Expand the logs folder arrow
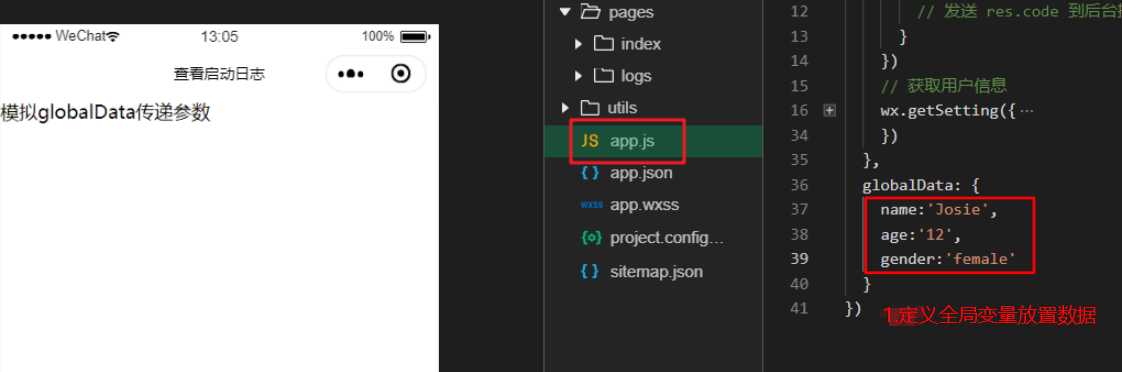The width and height of the screenshot is (1122, 372). [x=578, y=76]
